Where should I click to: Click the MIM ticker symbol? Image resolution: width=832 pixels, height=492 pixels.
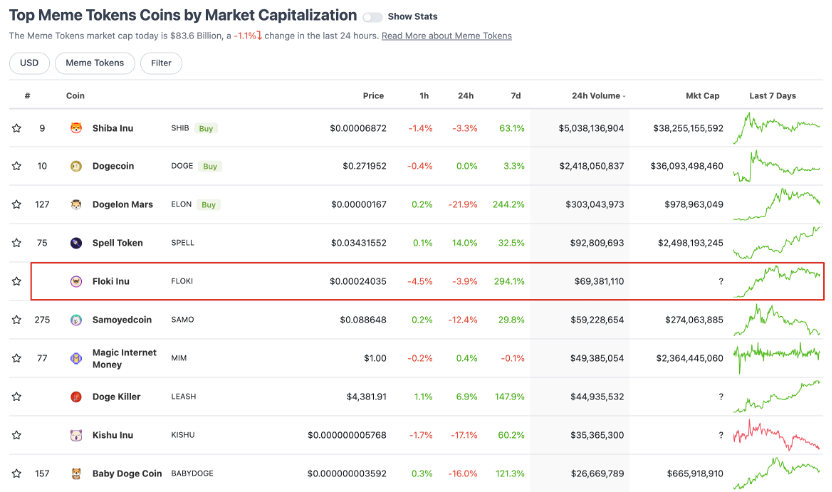tap(179, 358)
